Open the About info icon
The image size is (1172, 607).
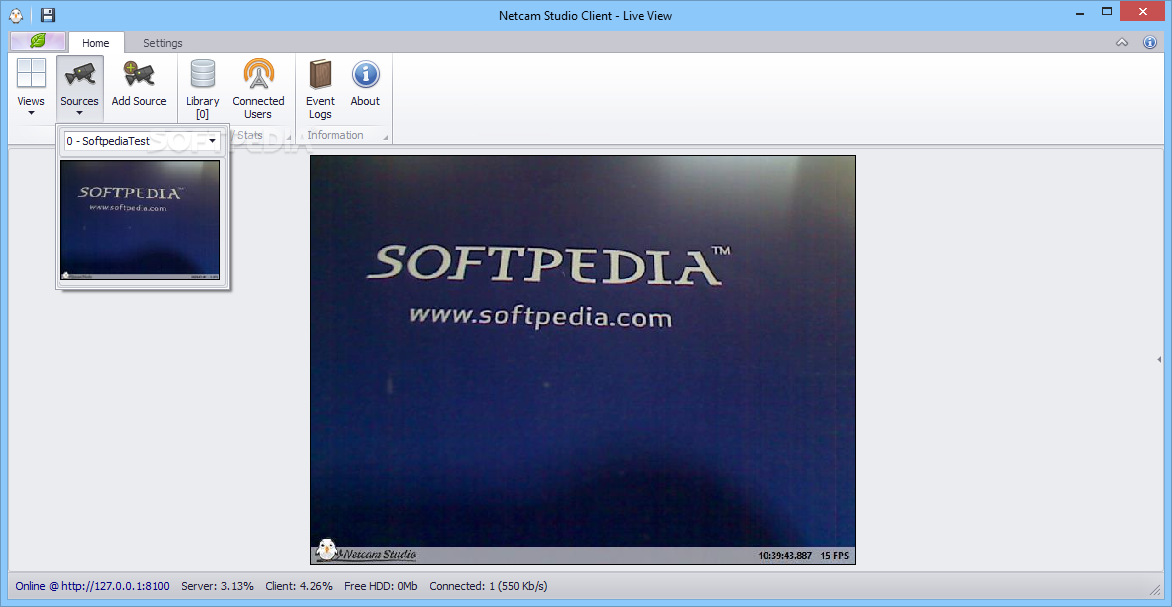(x=366, y=73)
